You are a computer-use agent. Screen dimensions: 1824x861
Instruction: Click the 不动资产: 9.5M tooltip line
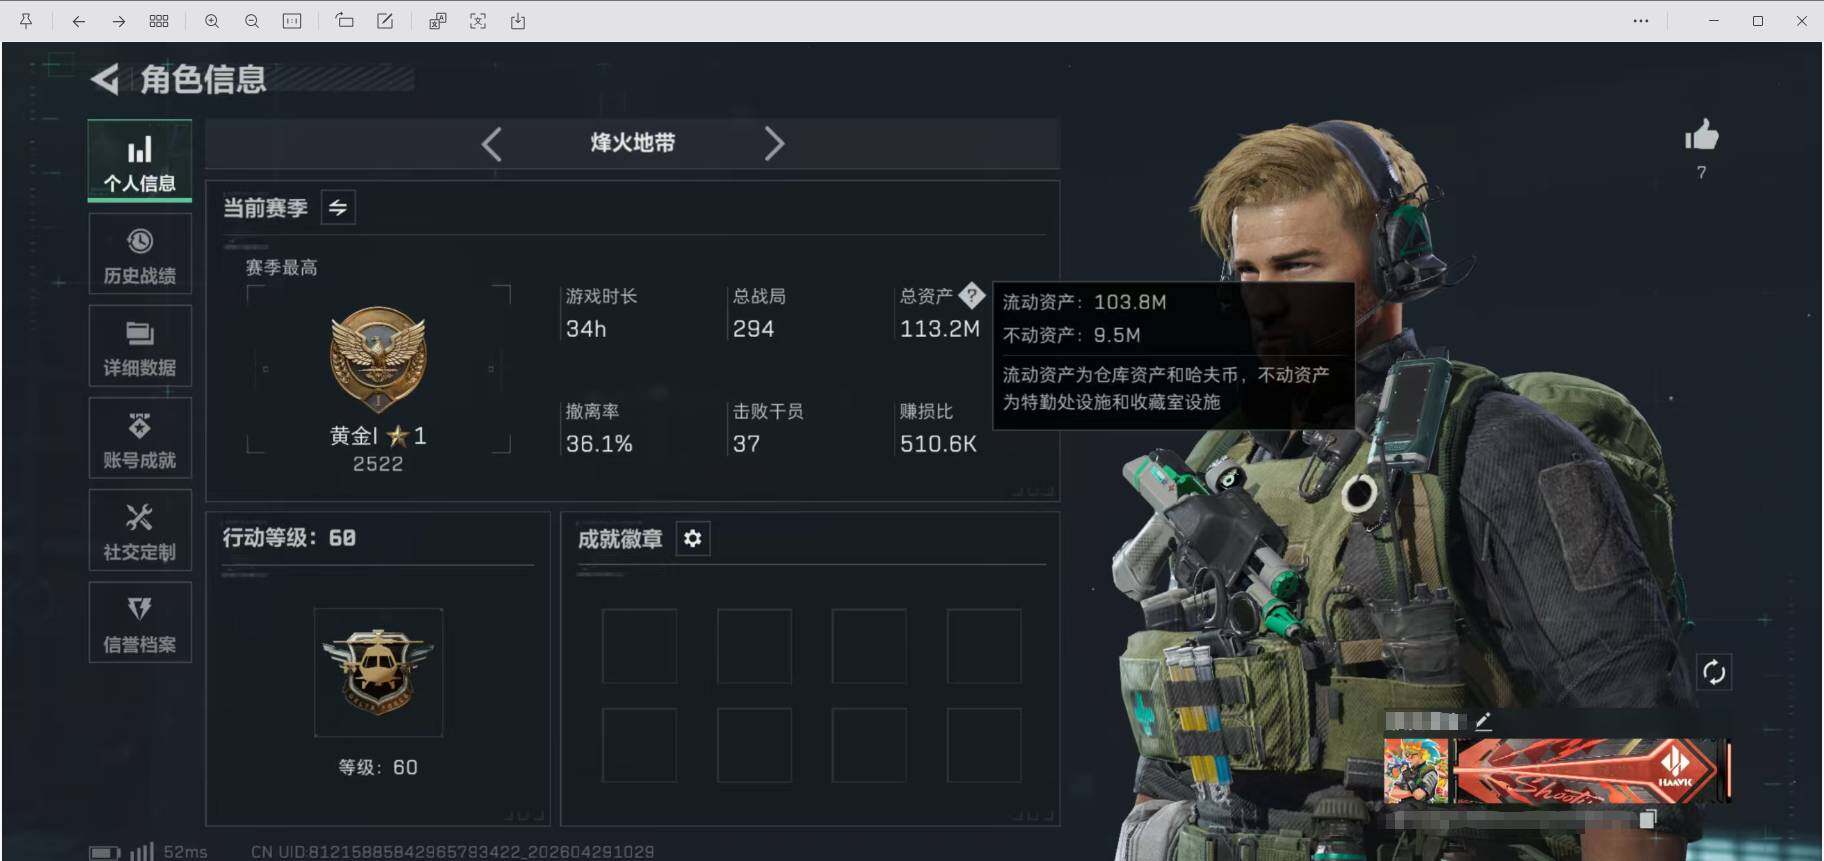(1071, 335)
